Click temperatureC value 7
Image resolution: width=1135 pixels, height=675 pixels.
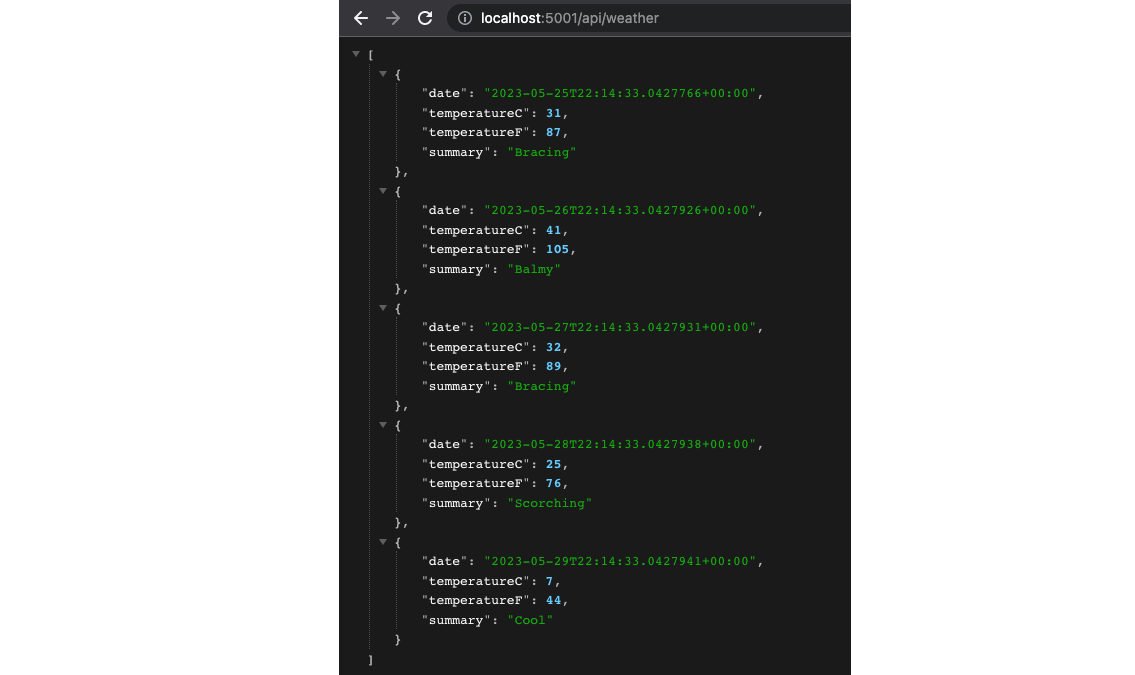coord(549,581)
